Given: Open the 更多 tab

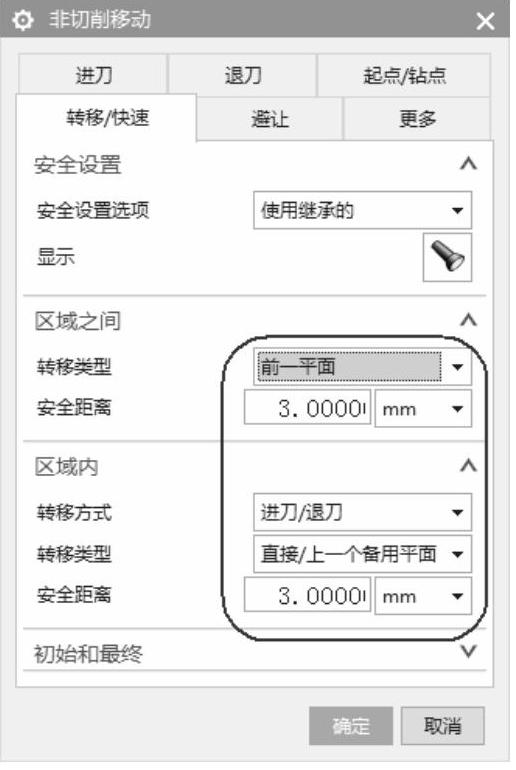Looking at the screenshot, I should click(417, 118).
